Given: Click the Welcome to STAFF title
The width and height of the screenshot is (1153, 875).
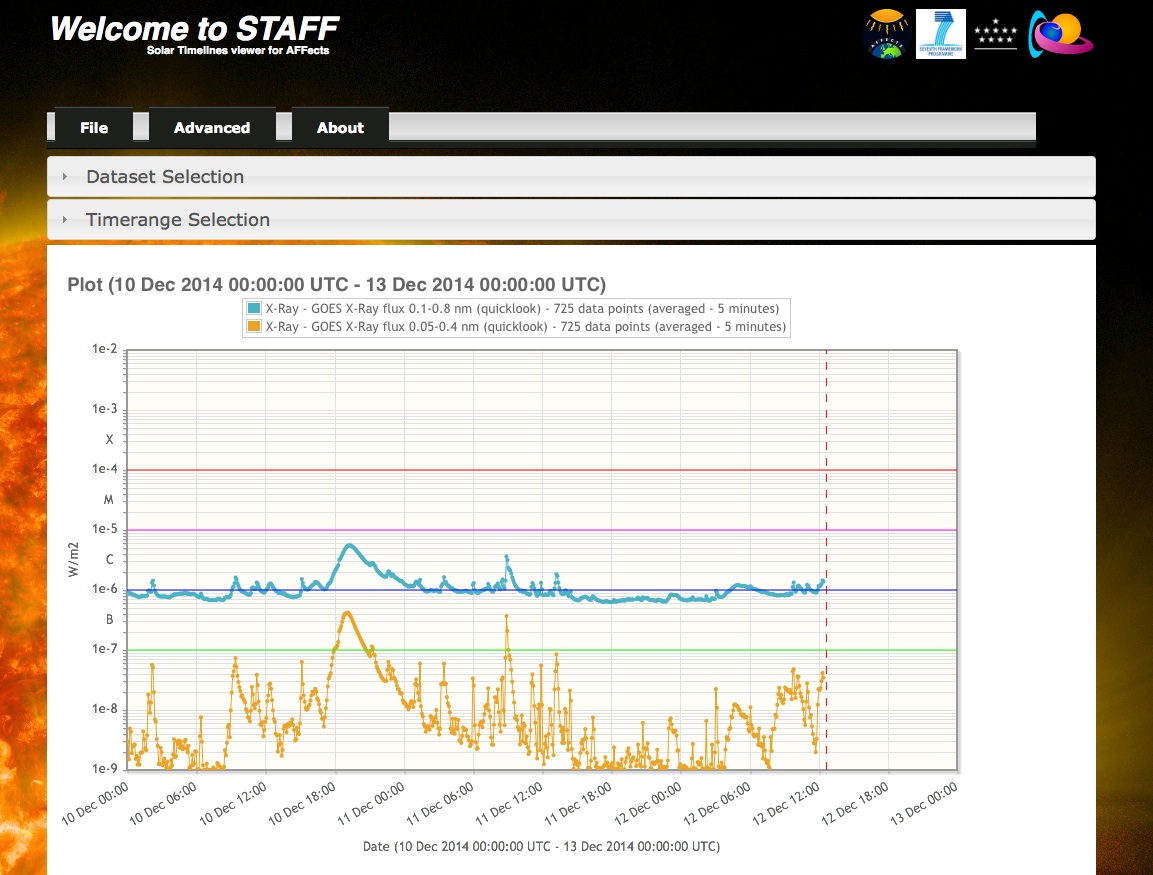Looking at the screenshot, I should 195,28.
